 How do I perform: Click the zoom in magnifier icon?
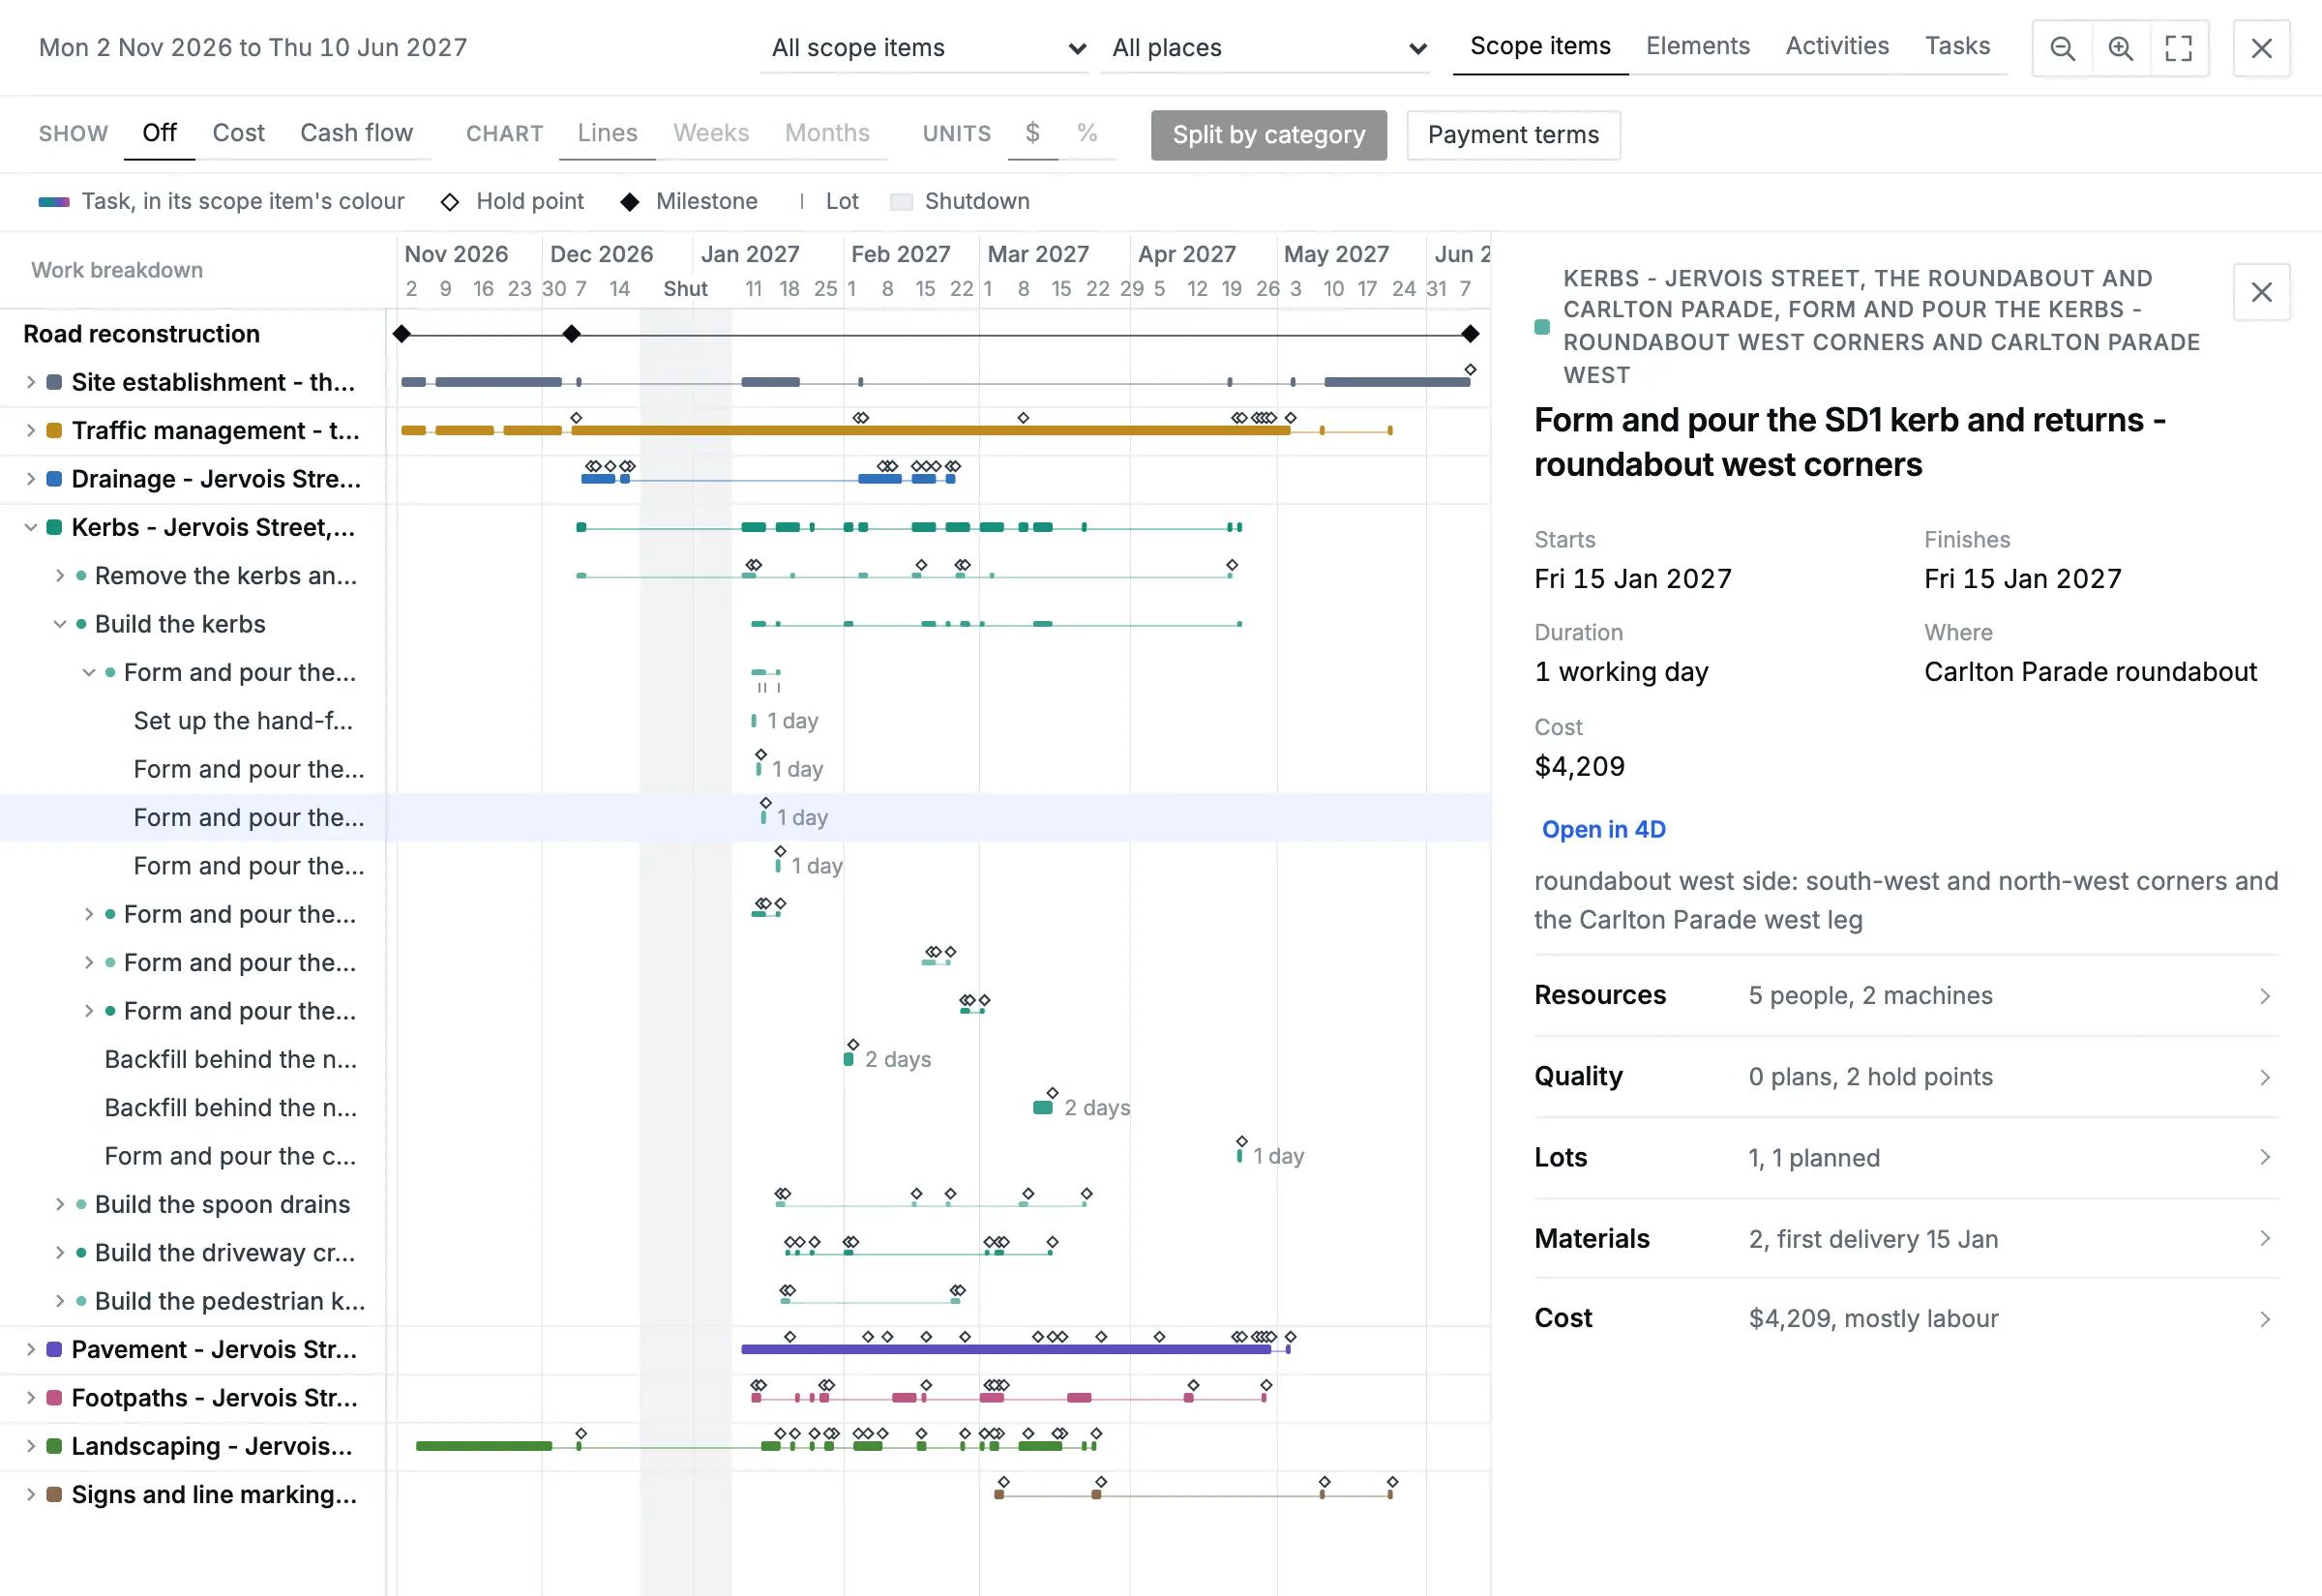tap(2120, 48)
